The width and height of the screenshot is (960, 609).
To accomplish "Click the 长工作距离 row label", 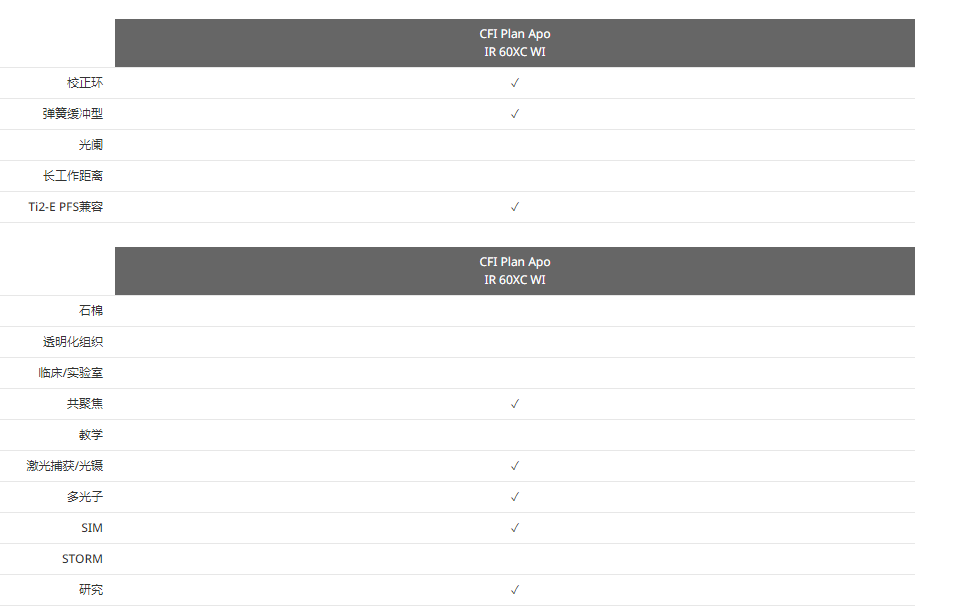I will coord(73,176).
